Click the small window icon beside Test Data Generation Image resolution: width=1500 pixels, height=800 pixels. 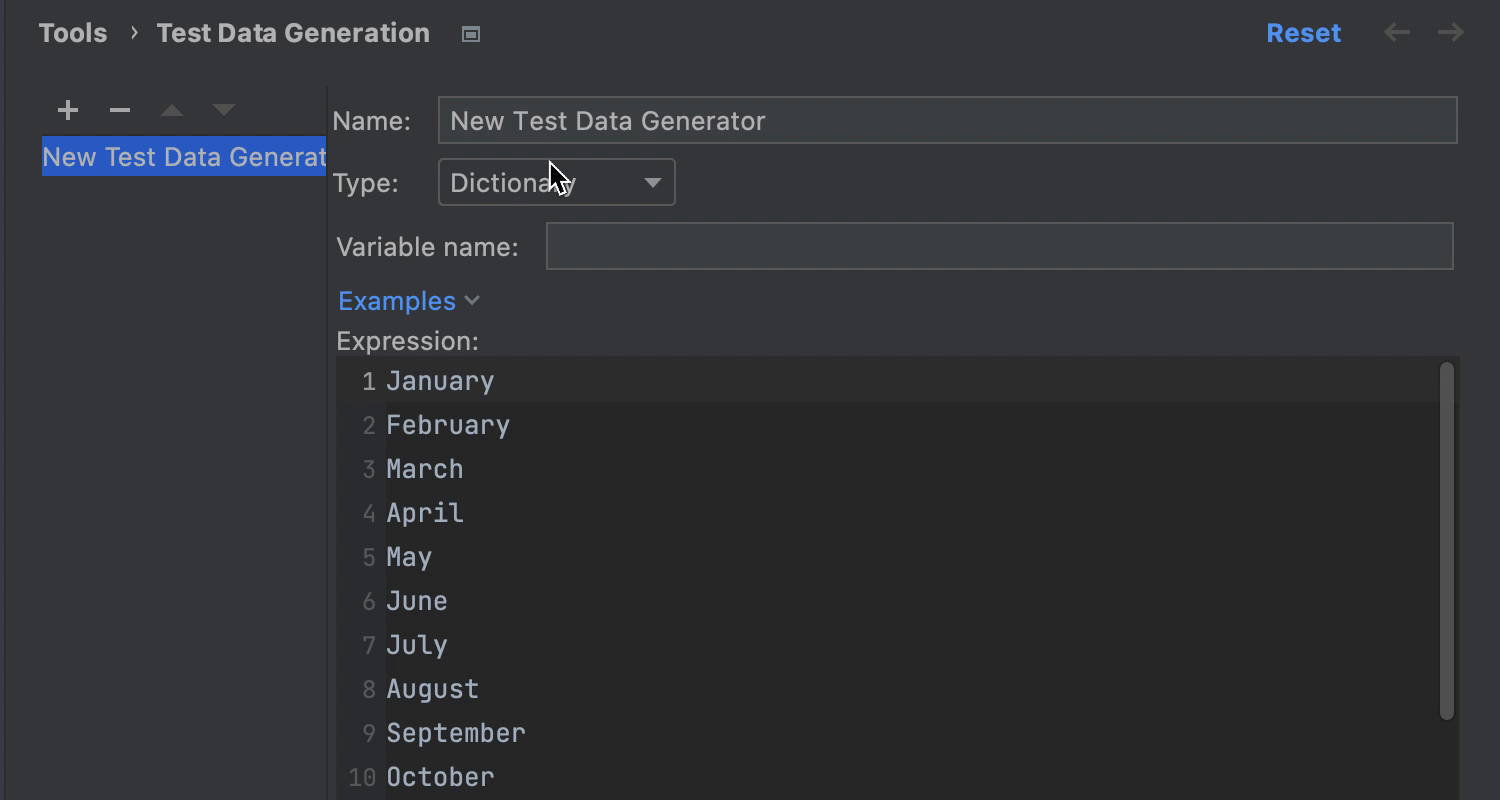coord(471,34)
